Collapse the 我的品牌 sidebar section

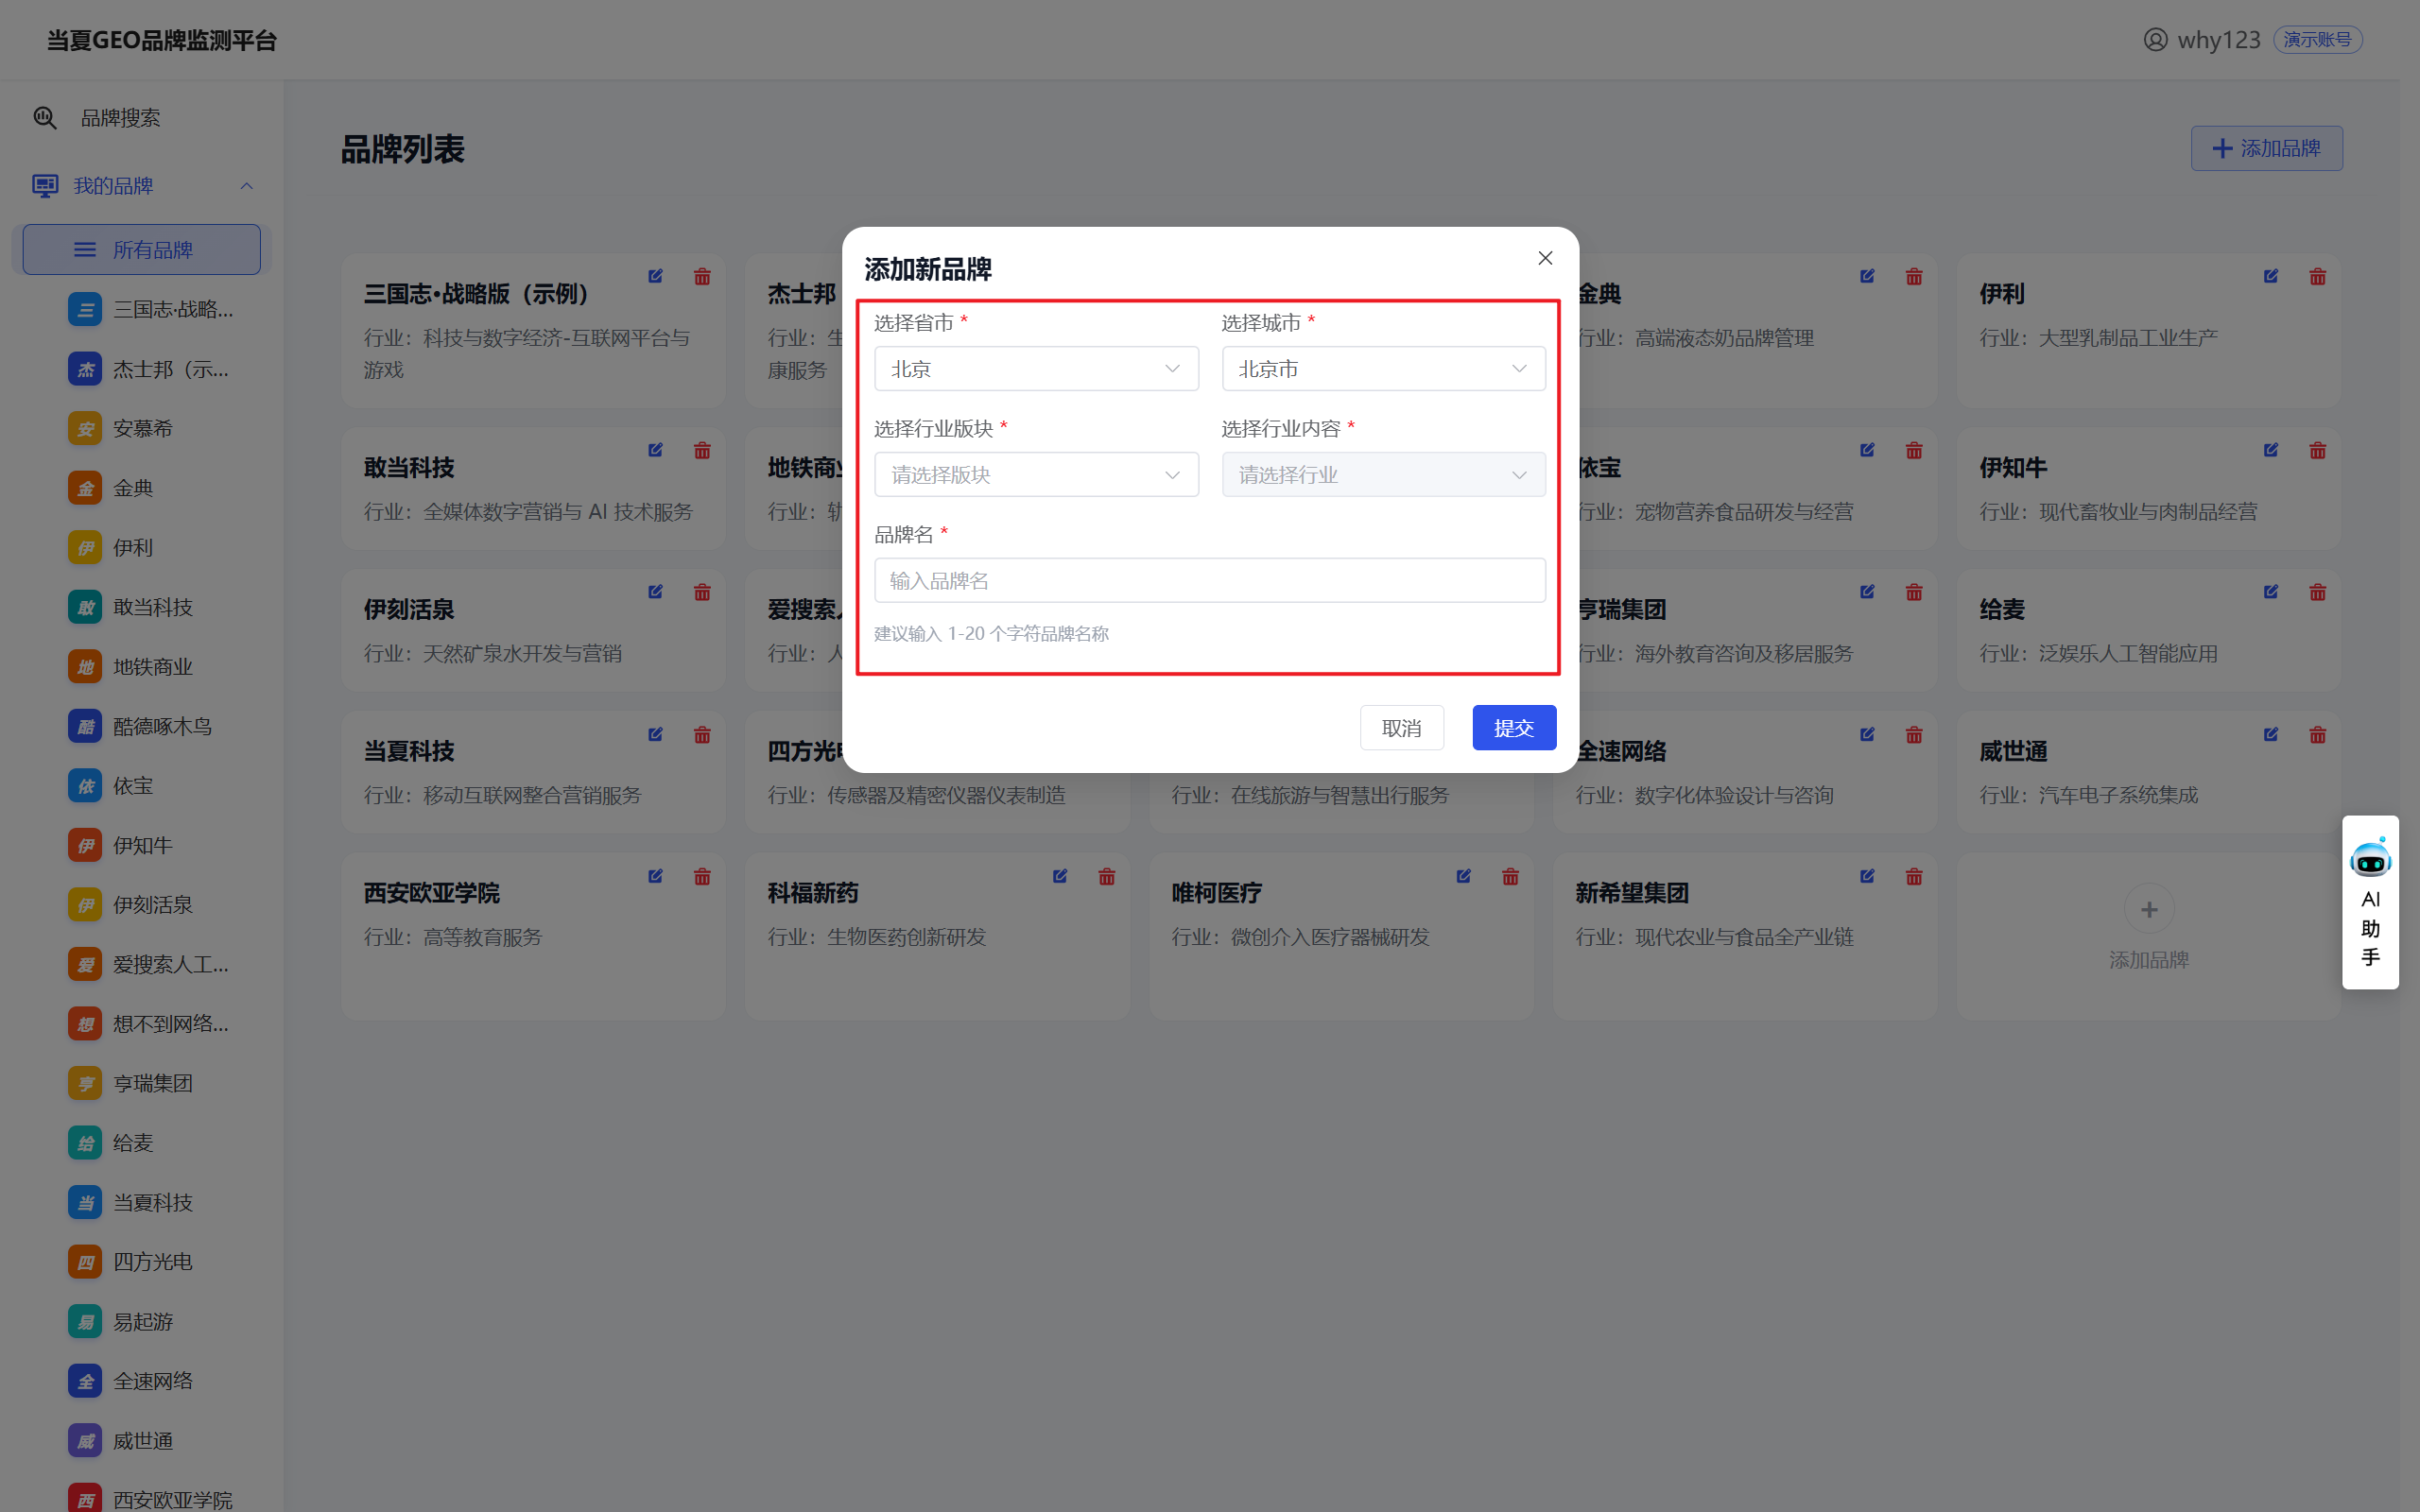pyautogui.click(x=246, y=186)
